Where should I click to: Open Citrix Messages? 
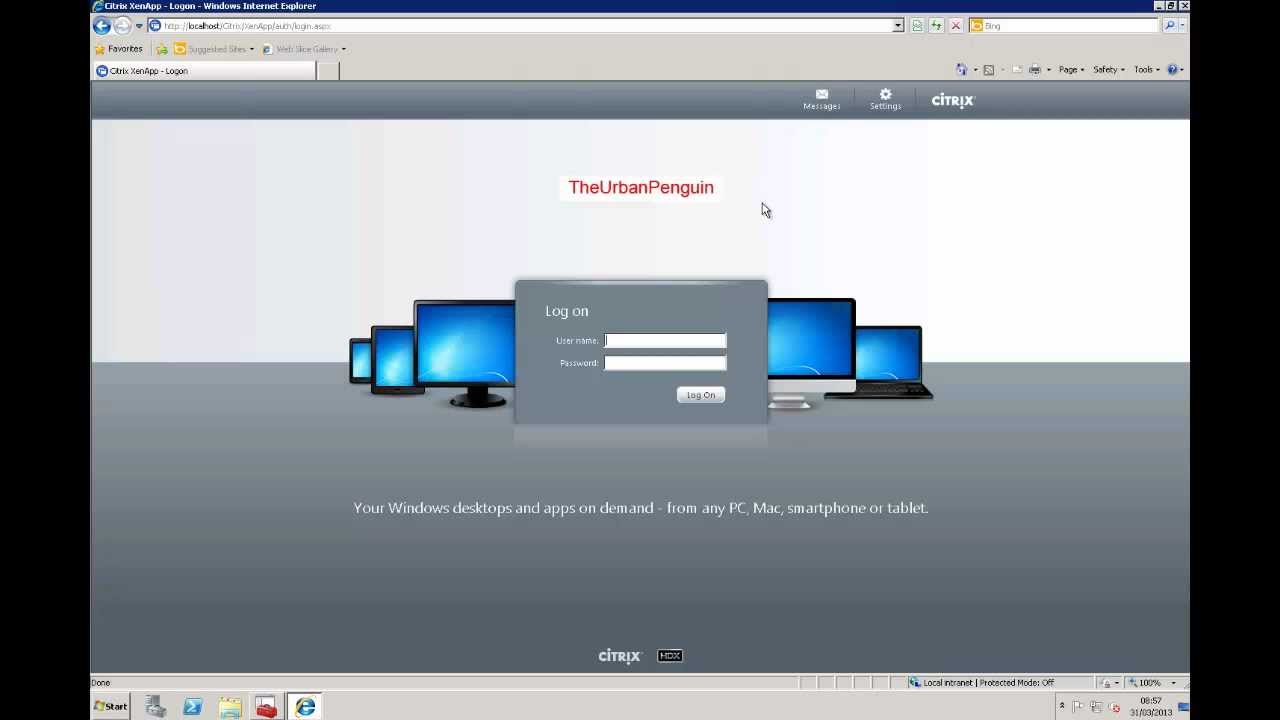coord(822,100)
